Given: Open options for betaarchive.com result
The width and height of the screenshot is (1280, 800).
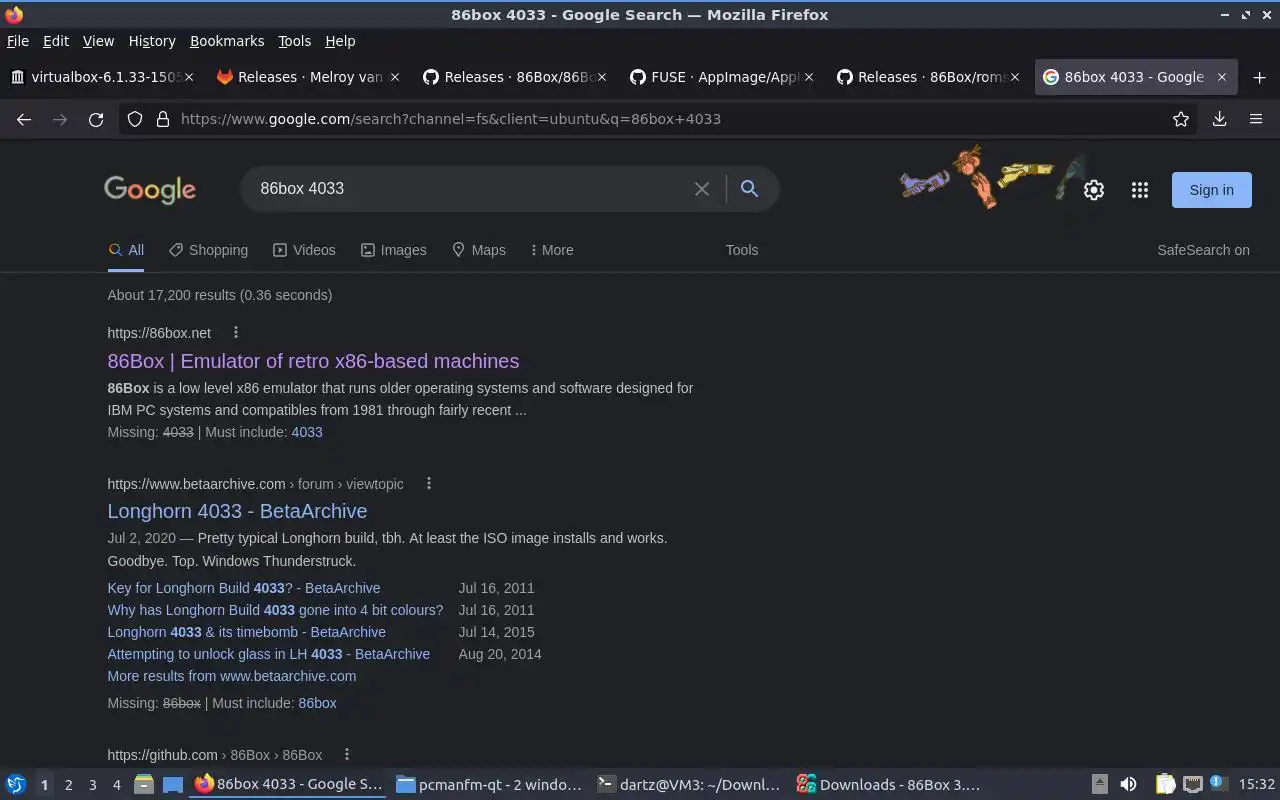Looking at the screenshot, I should coord(429,484).
